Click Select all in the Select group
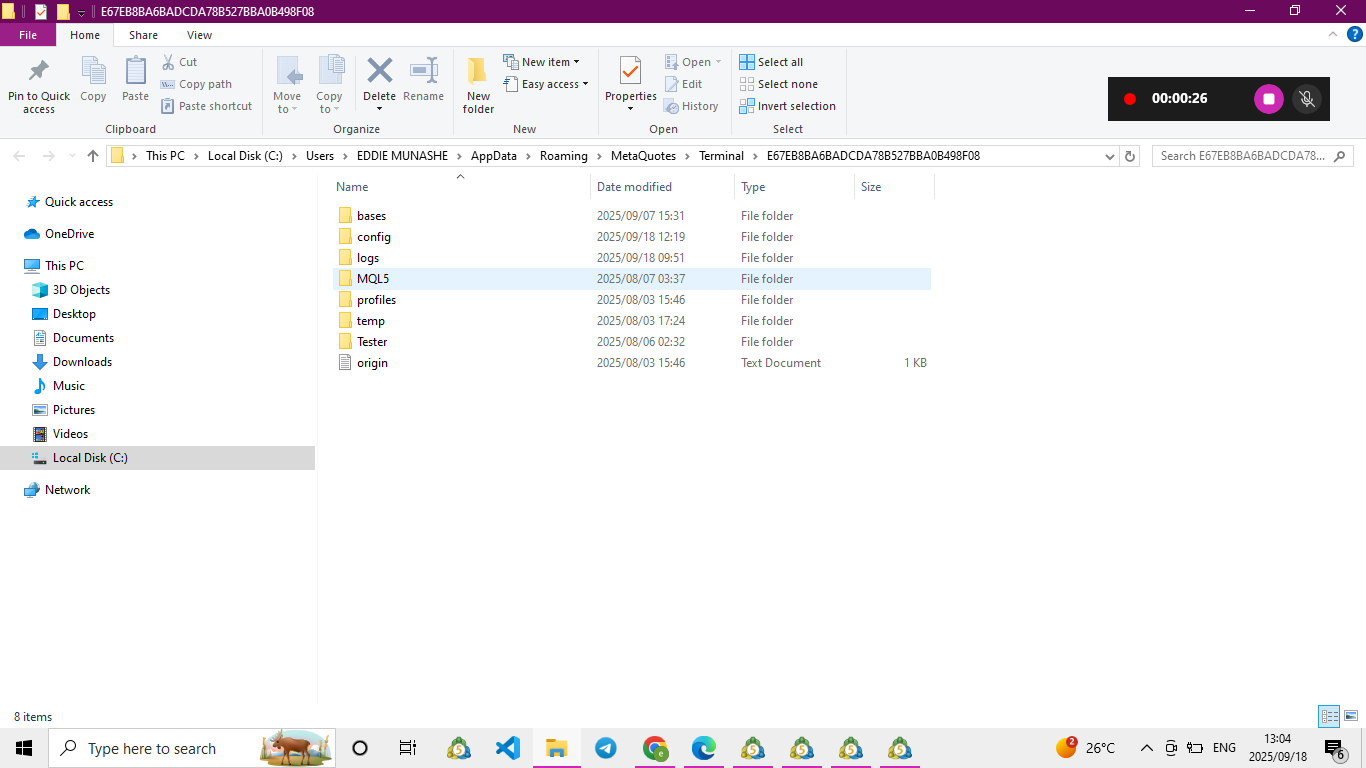The width and height of the screenshot is (1366, 768). coord(771,62)
